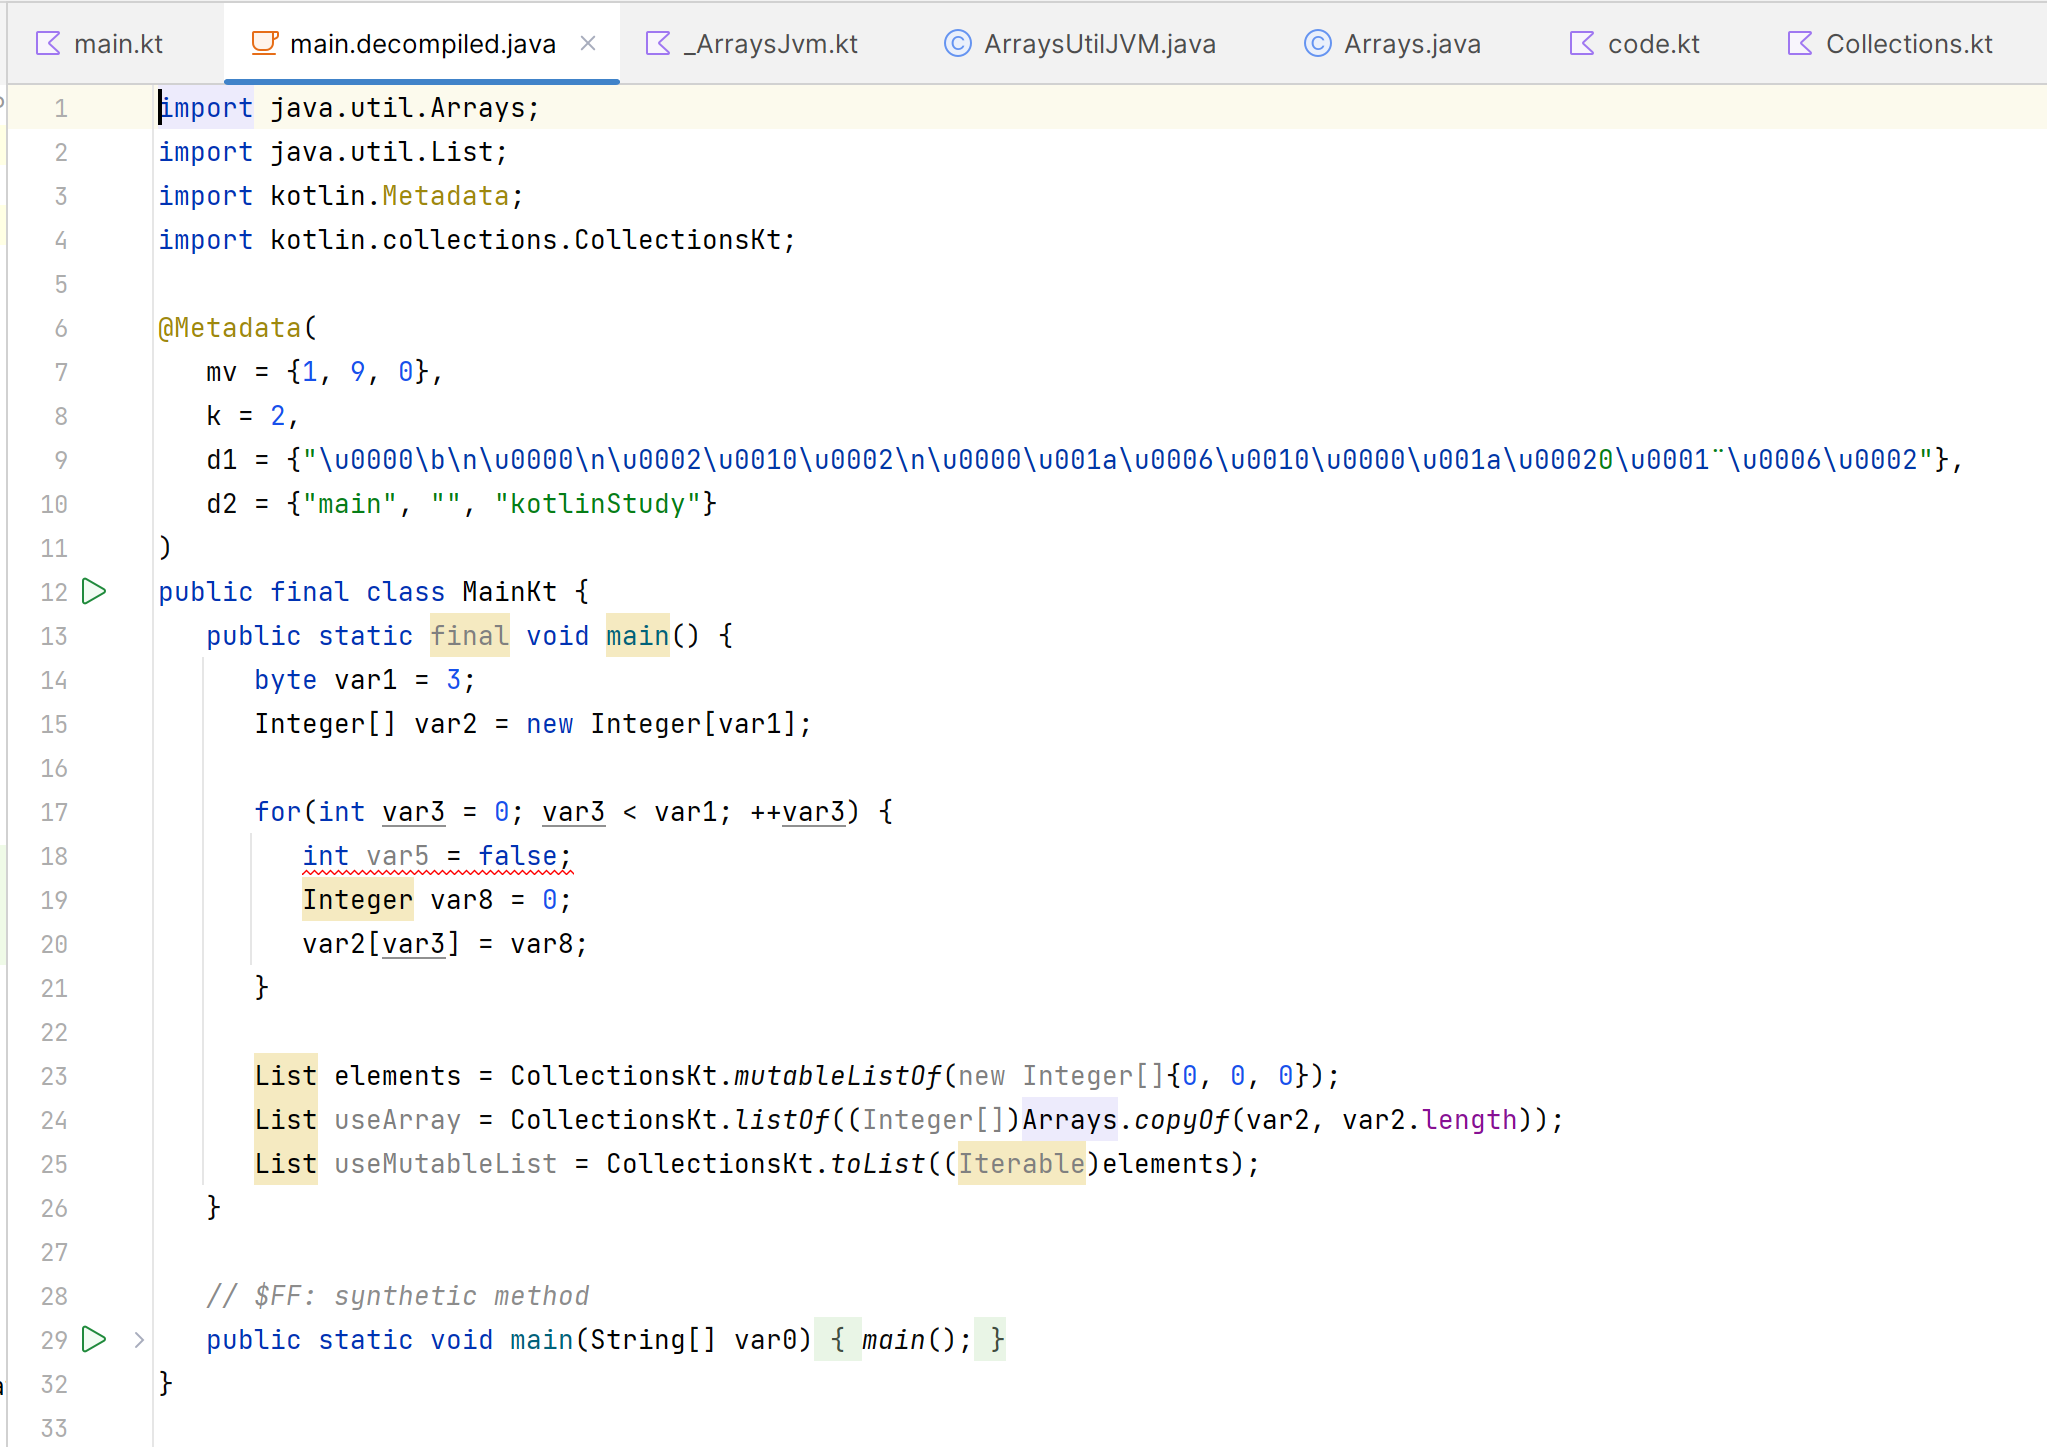Screen dimensions: 2047x1447
Task: Expand the collapsed opening brace after main(String[] var0)
Action: pos(838,1340)
